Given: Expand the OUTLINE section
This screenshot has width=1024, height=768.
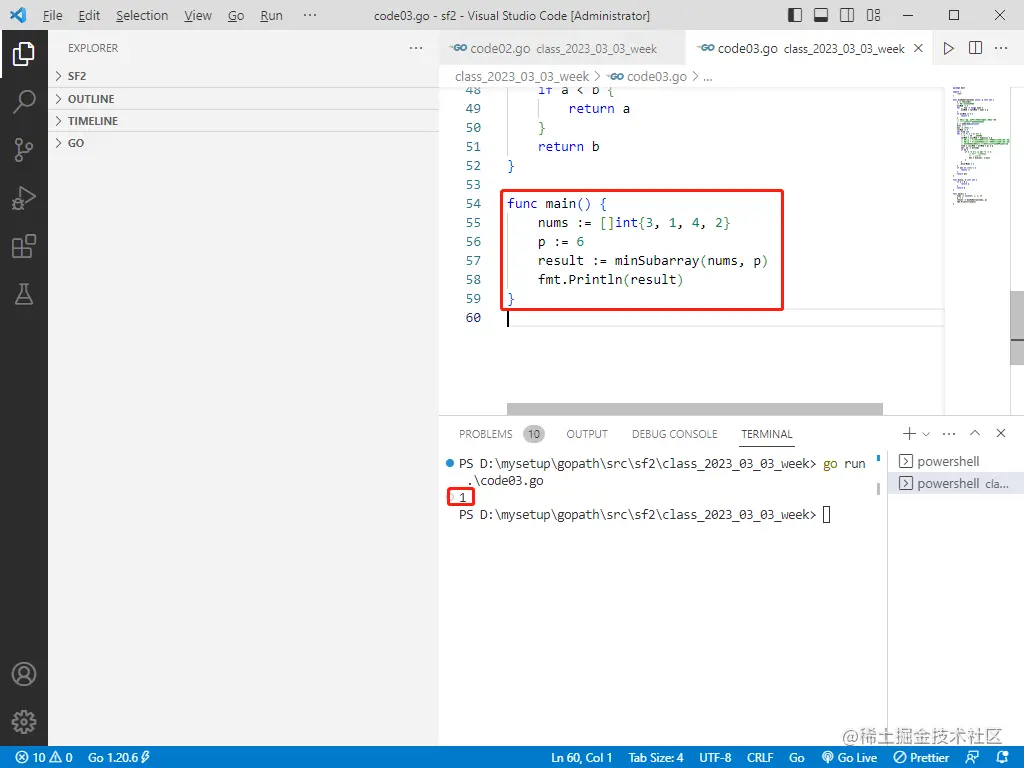Looking at the screenshot, I should (x=244, y=99).
